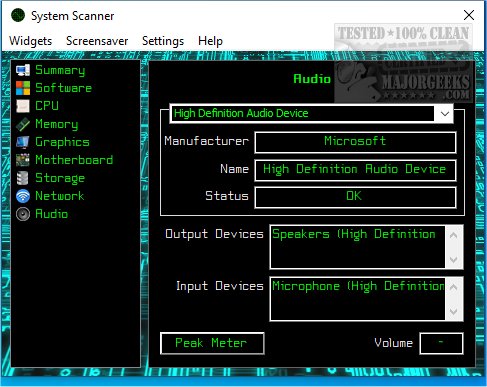Expand the audio device dropdown arrow
Viewport: 487px width, 387px height.
[444, 114]
